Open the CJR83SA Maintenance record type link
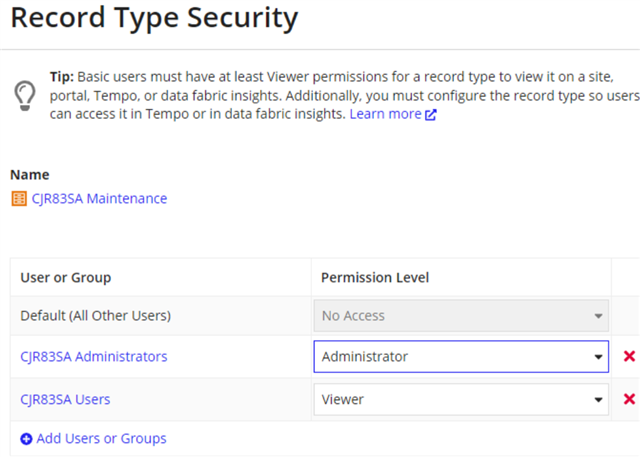Screen dimensions: 640x457 pos(99,199)
